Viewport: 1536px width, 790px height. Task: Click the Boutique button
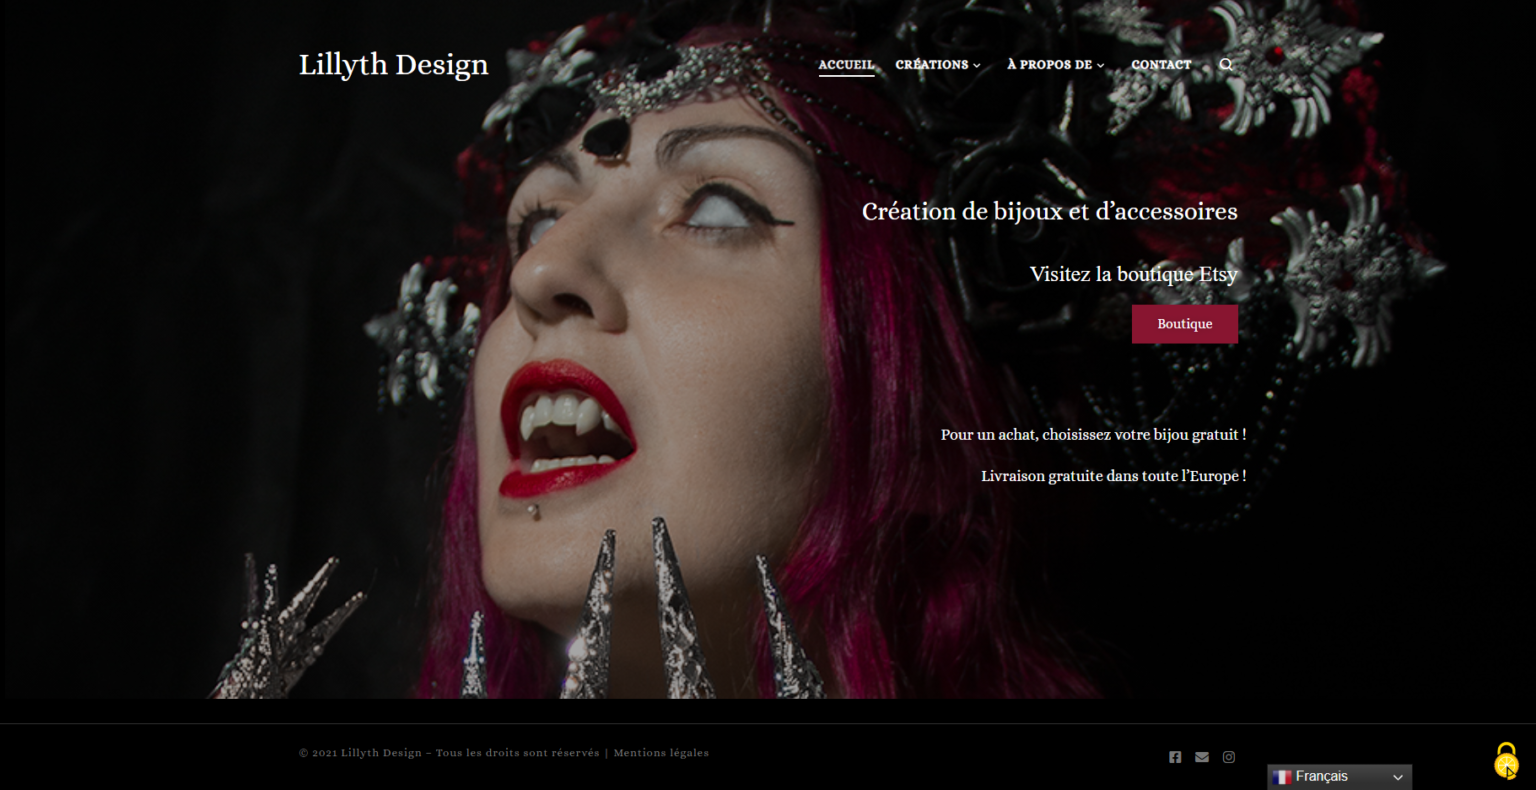1184,323
